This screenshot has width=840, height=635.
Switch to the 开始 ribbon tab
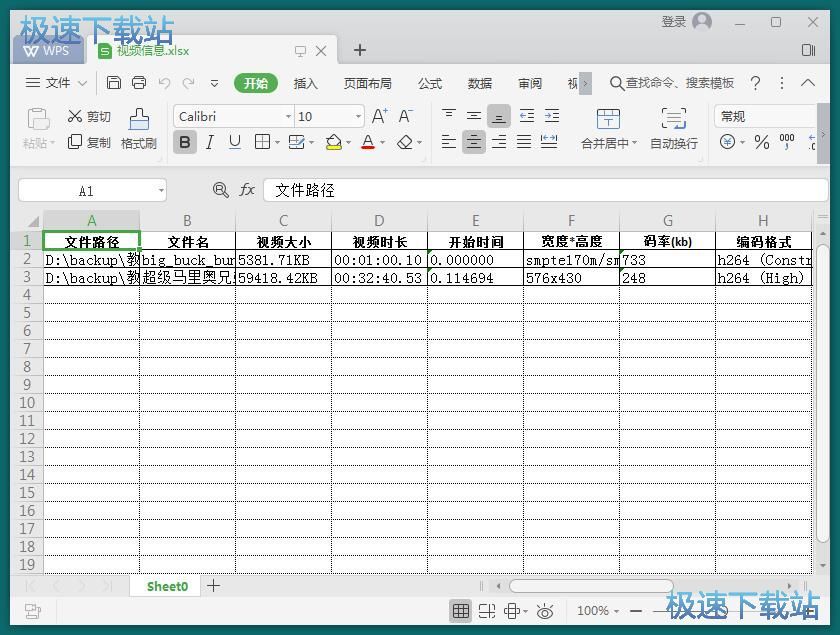click(x=256, y=83)
